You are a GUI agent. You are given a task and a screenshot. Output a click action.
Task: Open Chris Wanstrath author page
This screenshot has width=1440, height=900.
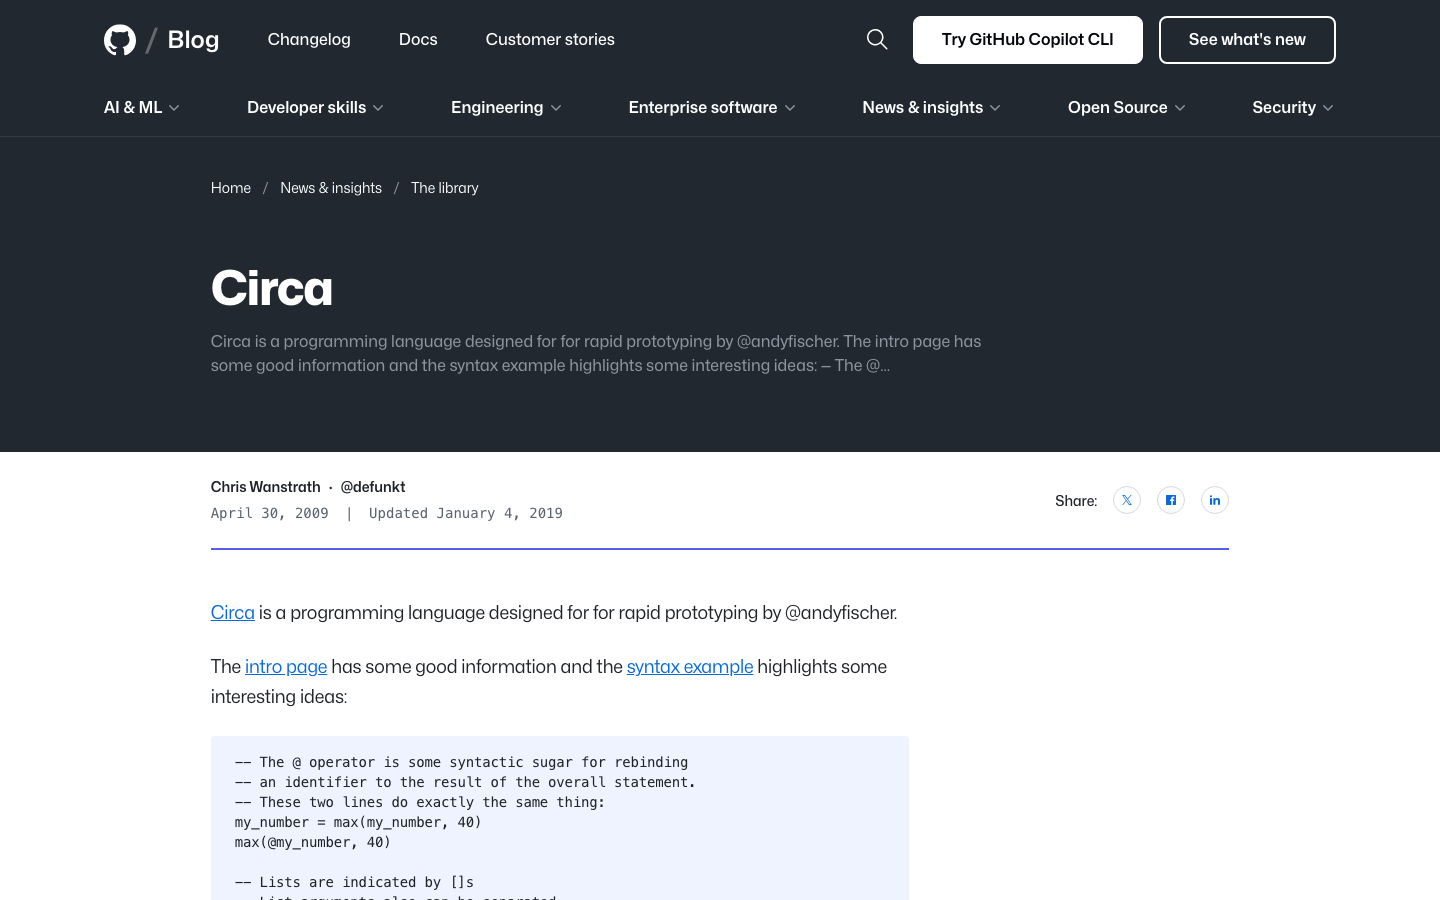[x=266, y=487]
